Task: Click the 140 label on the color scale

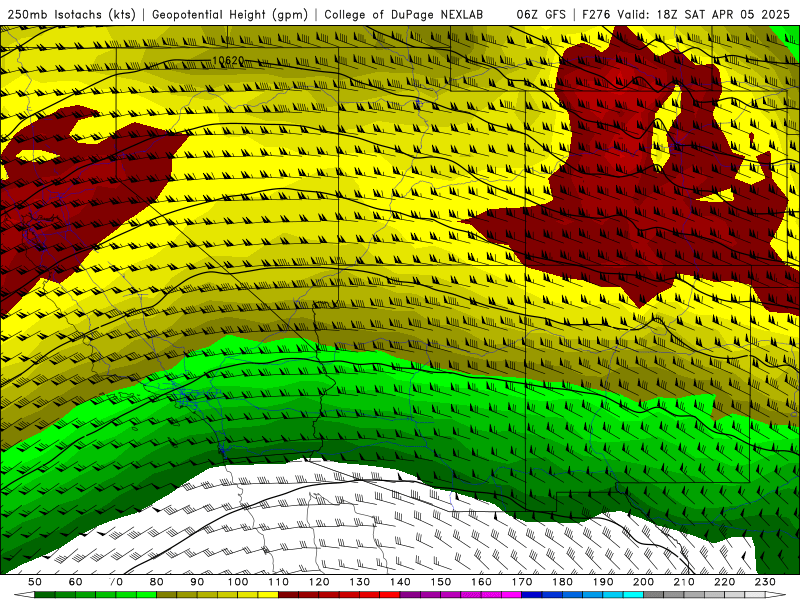Action: [400, 582]
